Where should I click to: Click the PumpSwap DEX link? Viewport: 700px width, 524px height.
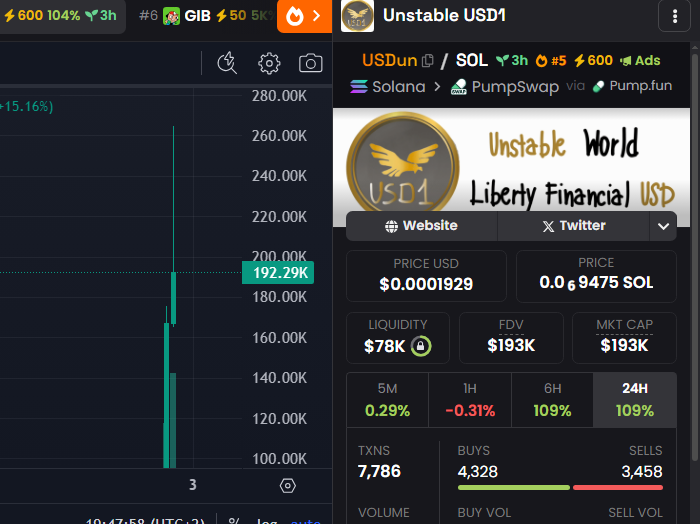[504, 86]
